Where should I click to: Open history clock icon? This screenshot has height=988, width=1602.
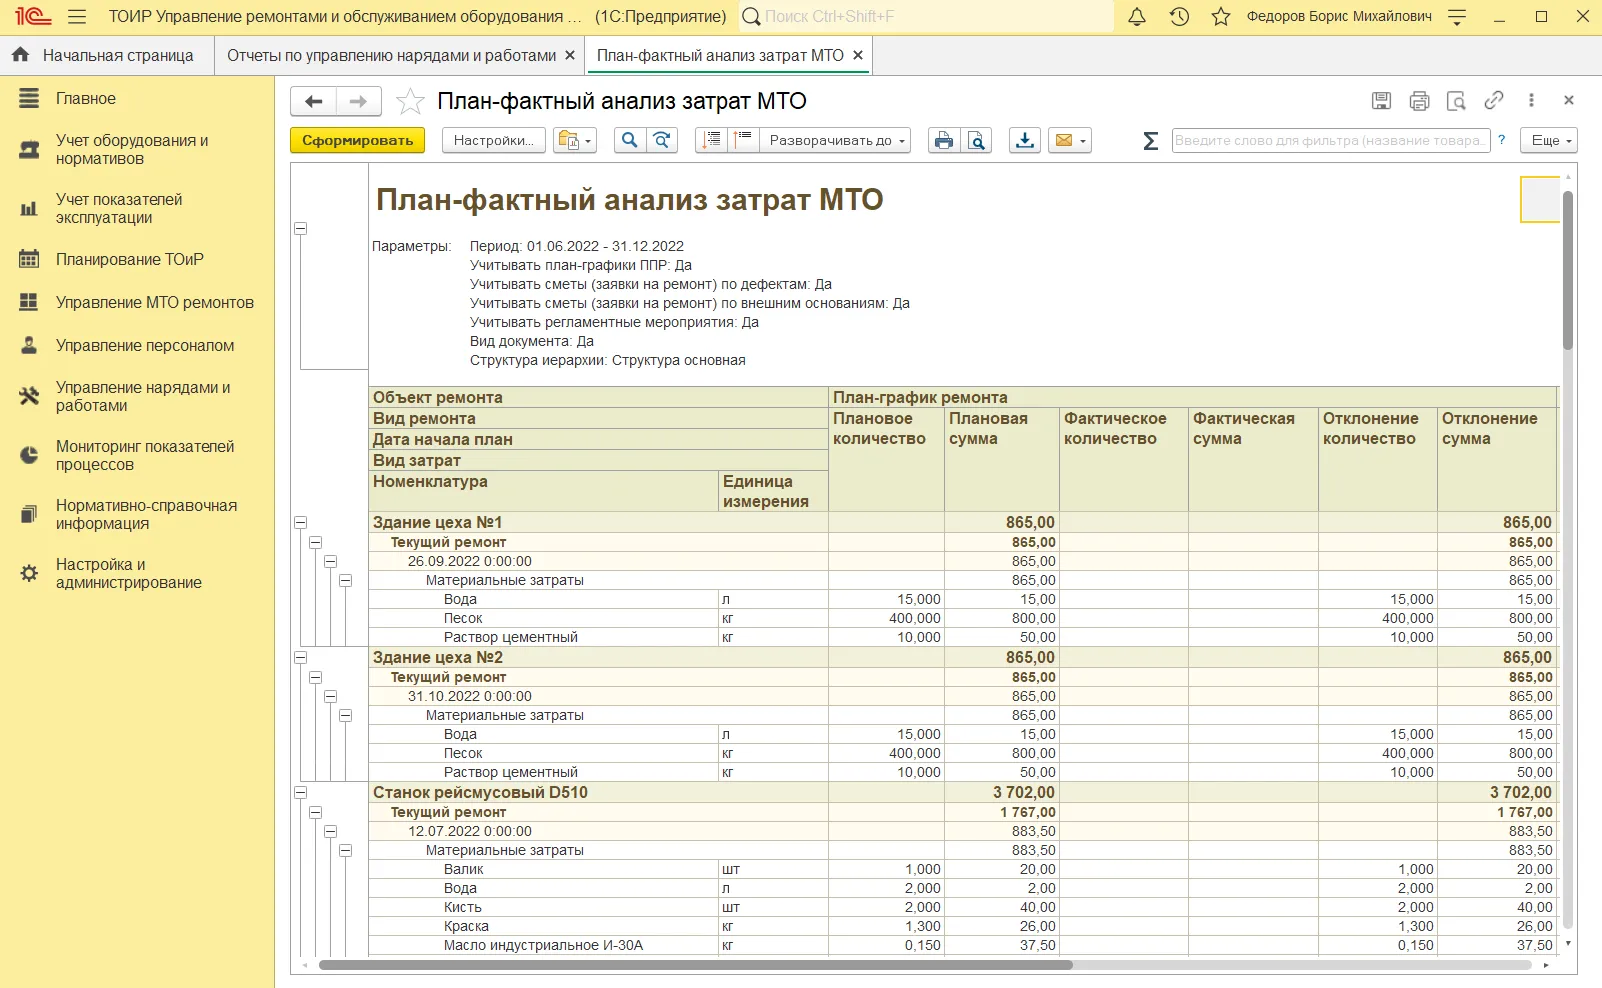1179,17
